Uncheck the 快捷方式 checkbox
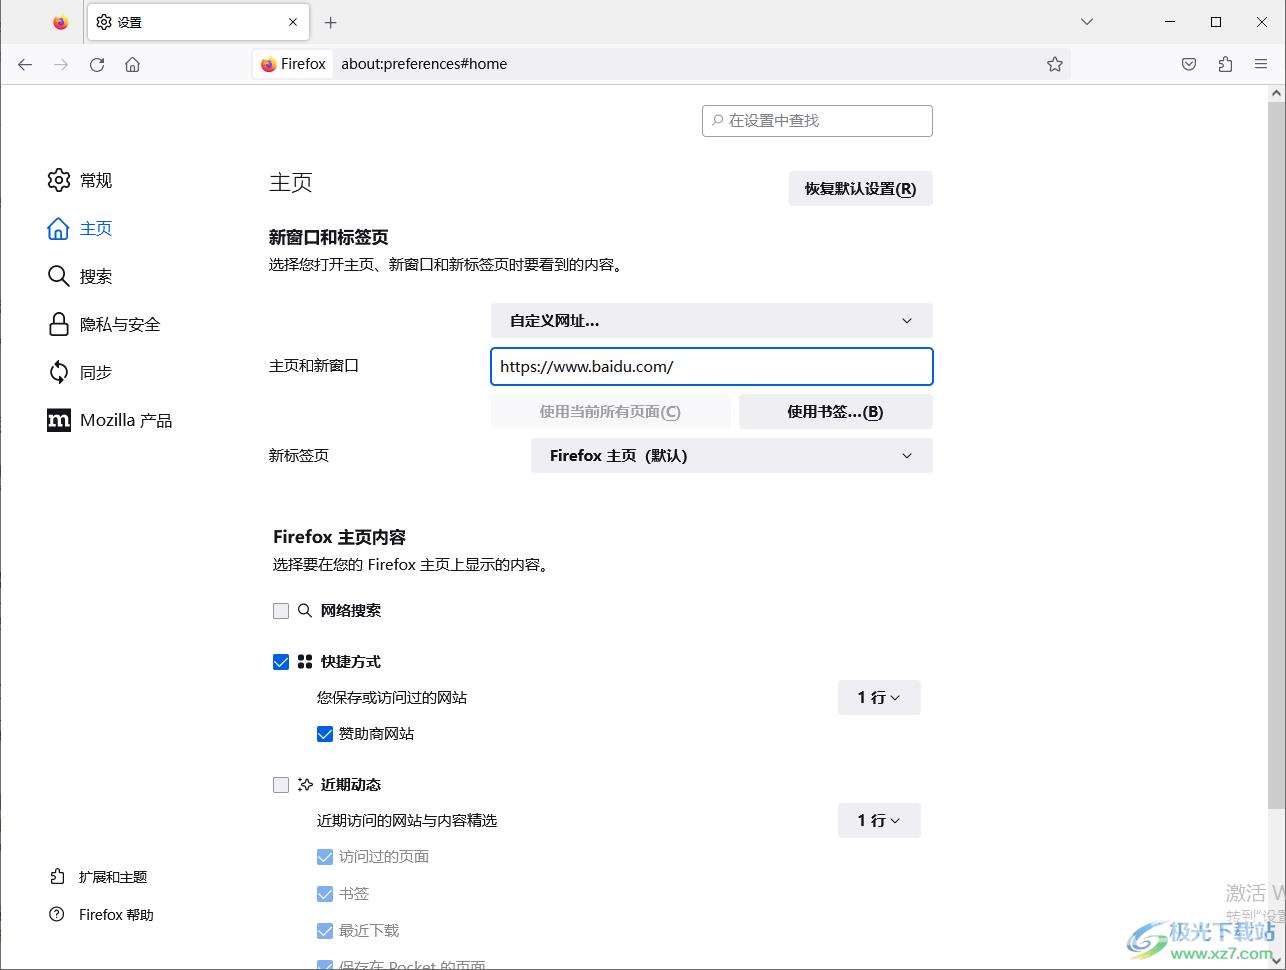The width and height of the screenshot is (1286, 970). click(x=281, y=662)
